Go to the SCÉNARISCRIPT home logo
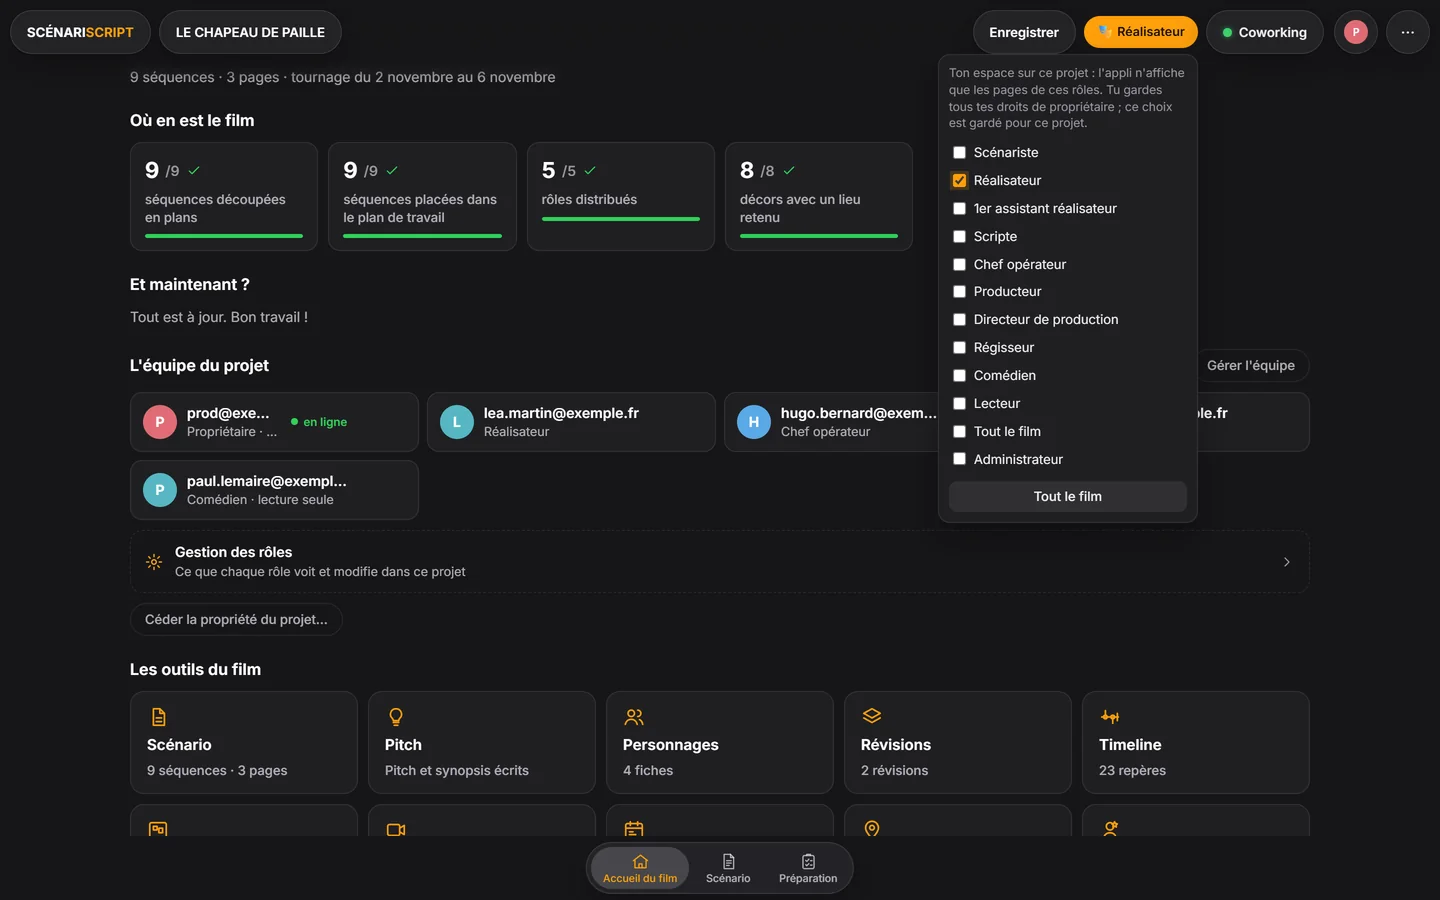The image size is (1440, 900). [x=80, y=32]
